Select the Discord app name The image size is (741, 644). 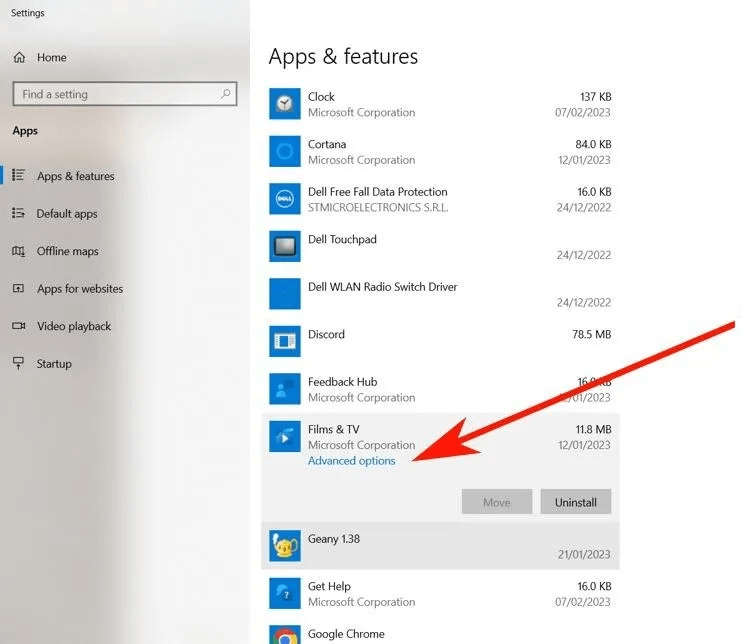pyautogui.click(x=326, y=335)
